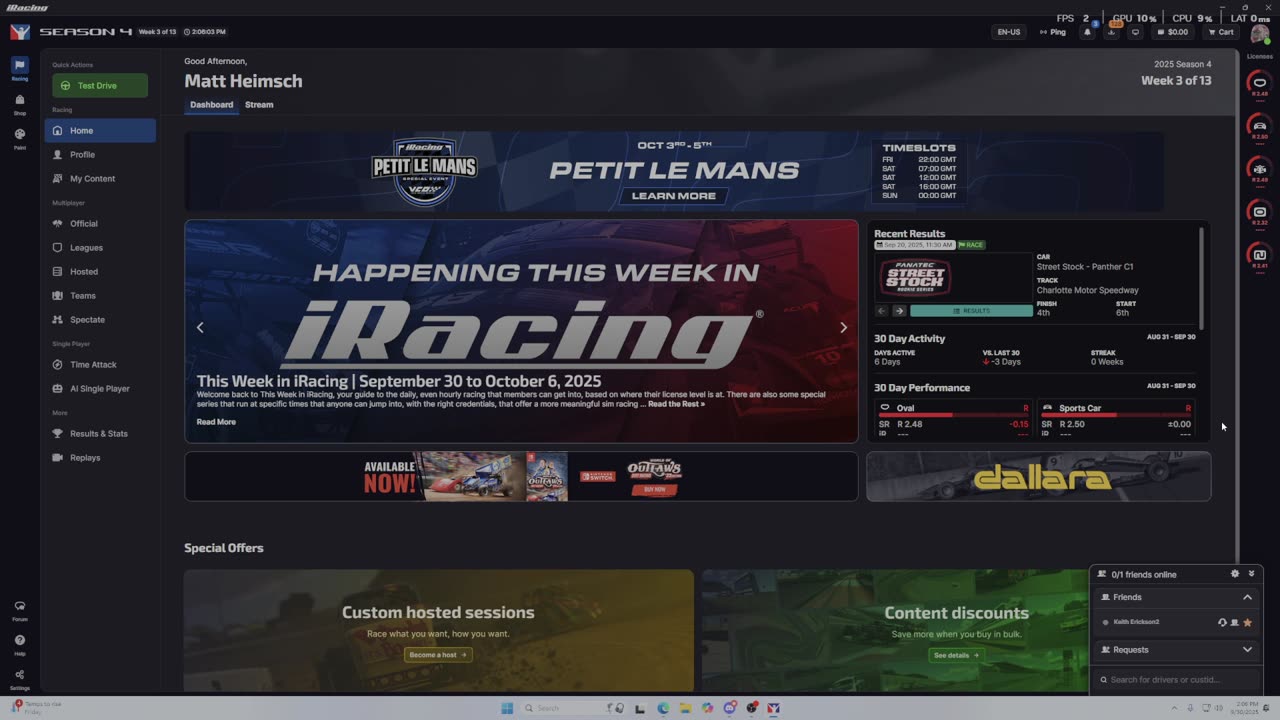Collapse the Friends section

click(1247, 597)
